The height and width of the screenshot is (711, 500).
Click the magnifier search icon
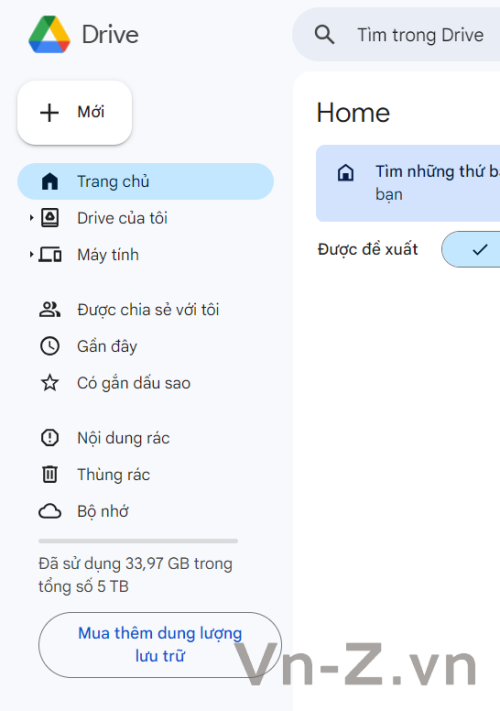[x=325, y=34]
